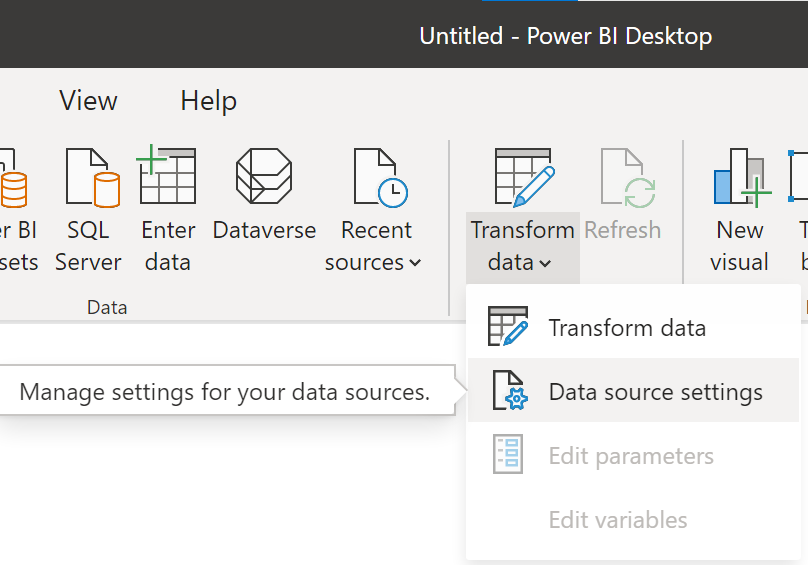Screen dimensions: 808x565
Task: Click the Enter data table icon
Action: pyautogui.click(x=166, y=174)
